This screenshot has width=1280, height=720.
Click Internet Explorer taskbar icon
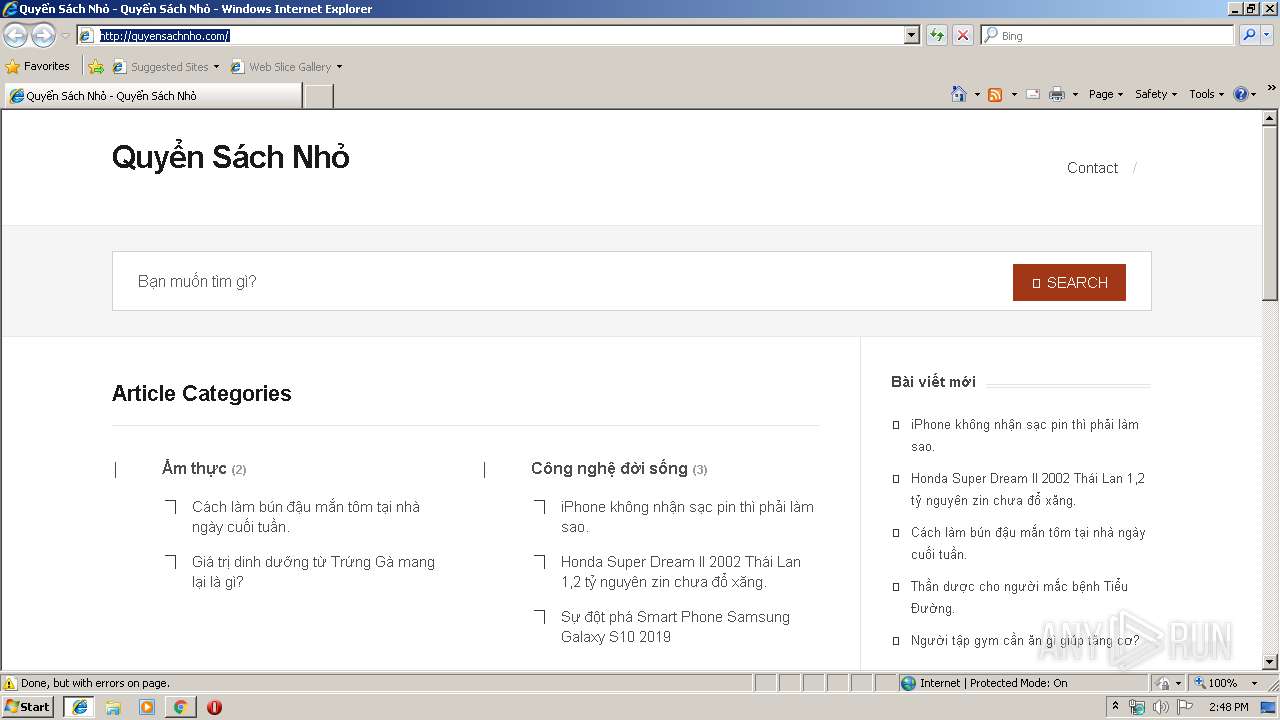(79, 706)
